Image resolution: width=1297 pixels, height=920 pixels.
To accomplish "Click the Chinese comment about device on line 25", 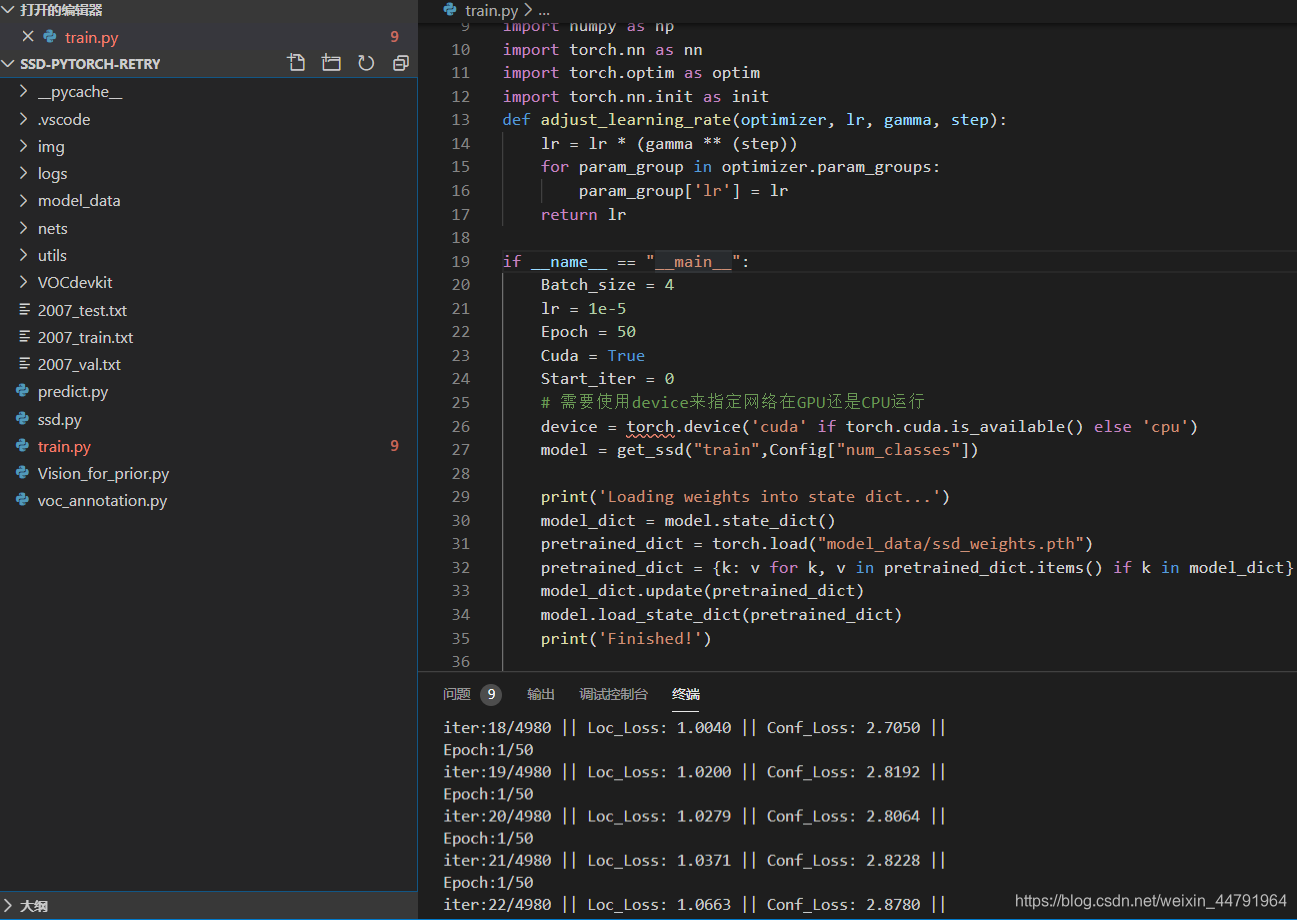I will click(x=732, y=403).
